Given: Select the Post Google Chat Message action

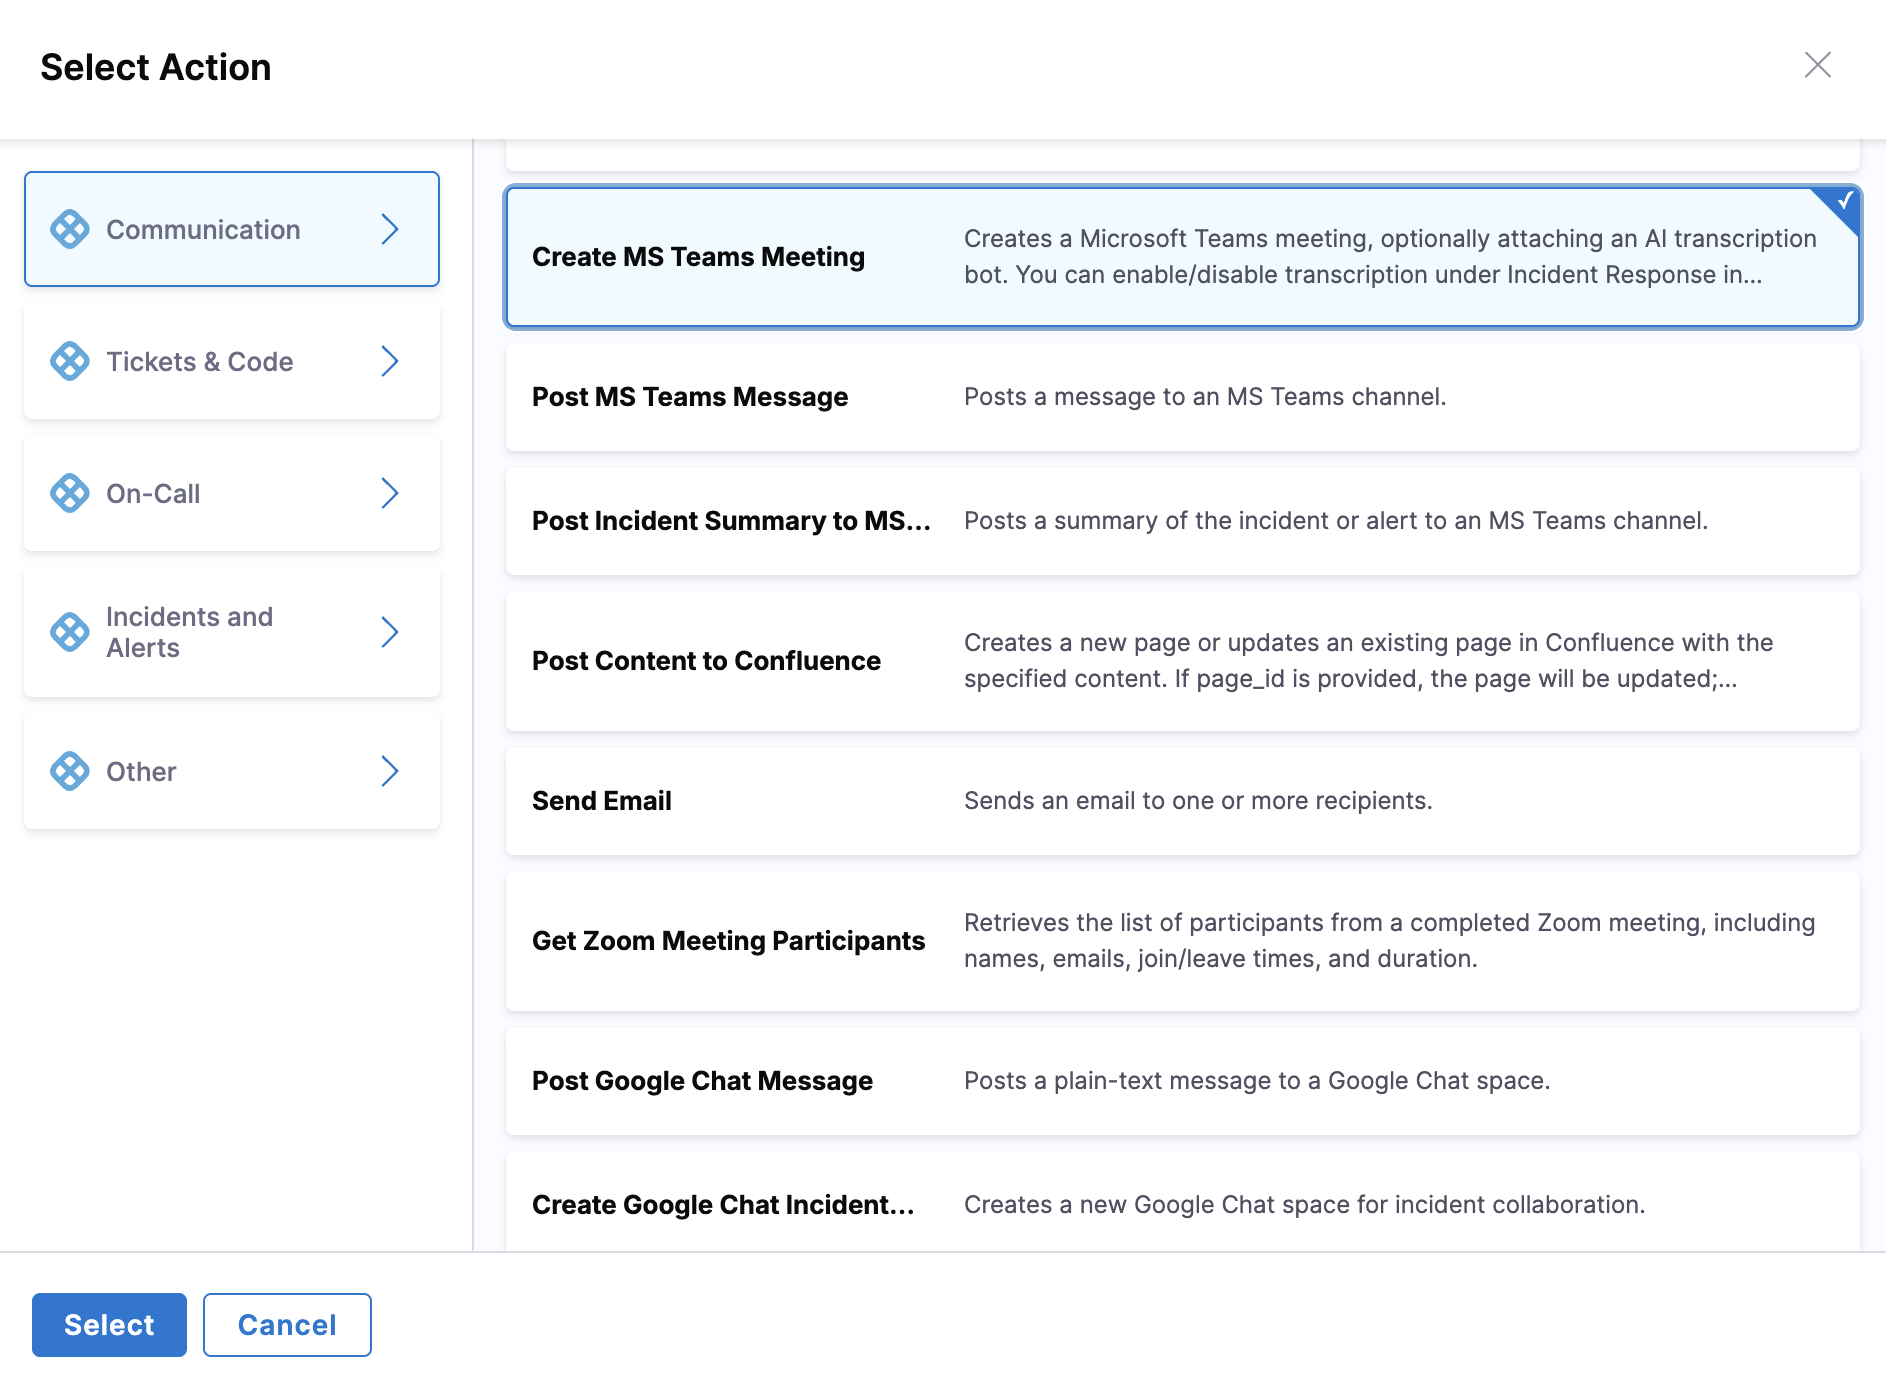Looking at the screenshot, I should [1182, 1081].
